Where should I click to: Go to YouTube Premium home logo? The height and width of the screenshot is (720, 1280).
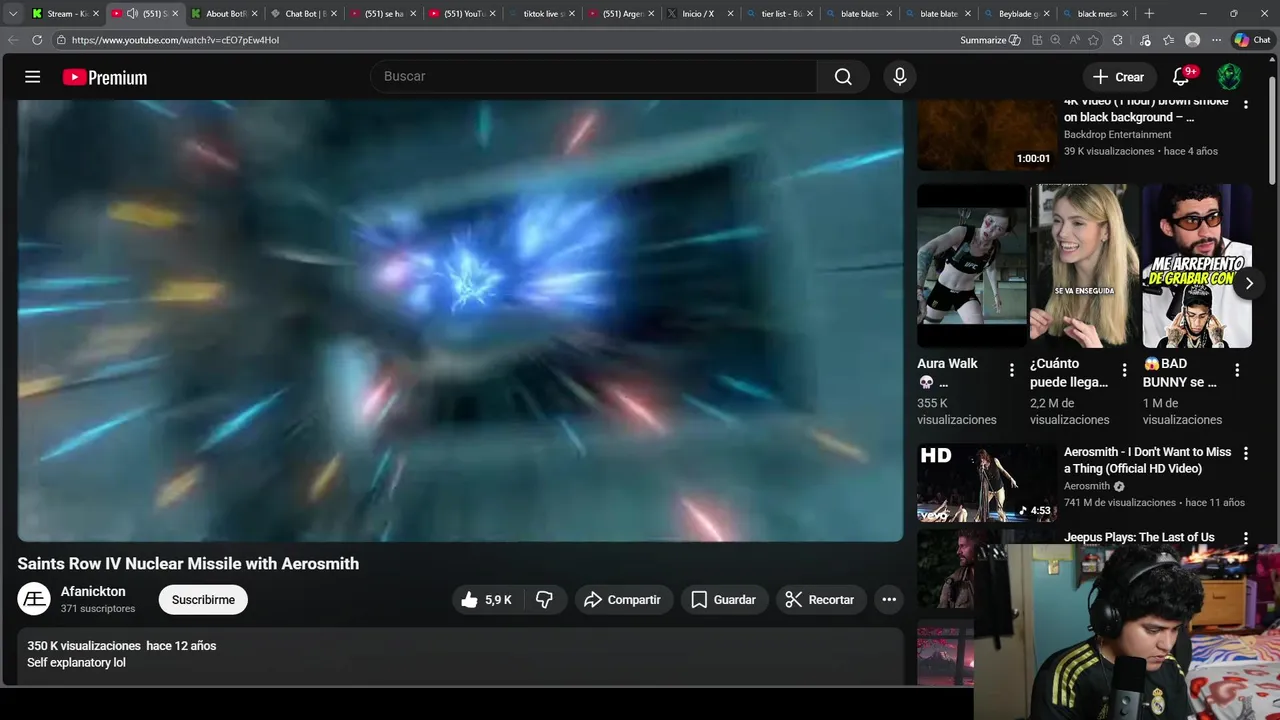pyautogui.click(x=105, y=77)
